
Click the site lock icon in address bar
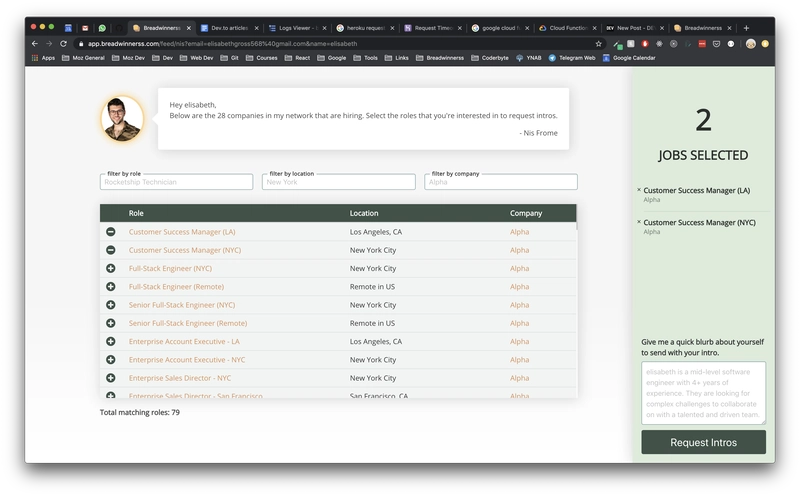click(81, 44)
